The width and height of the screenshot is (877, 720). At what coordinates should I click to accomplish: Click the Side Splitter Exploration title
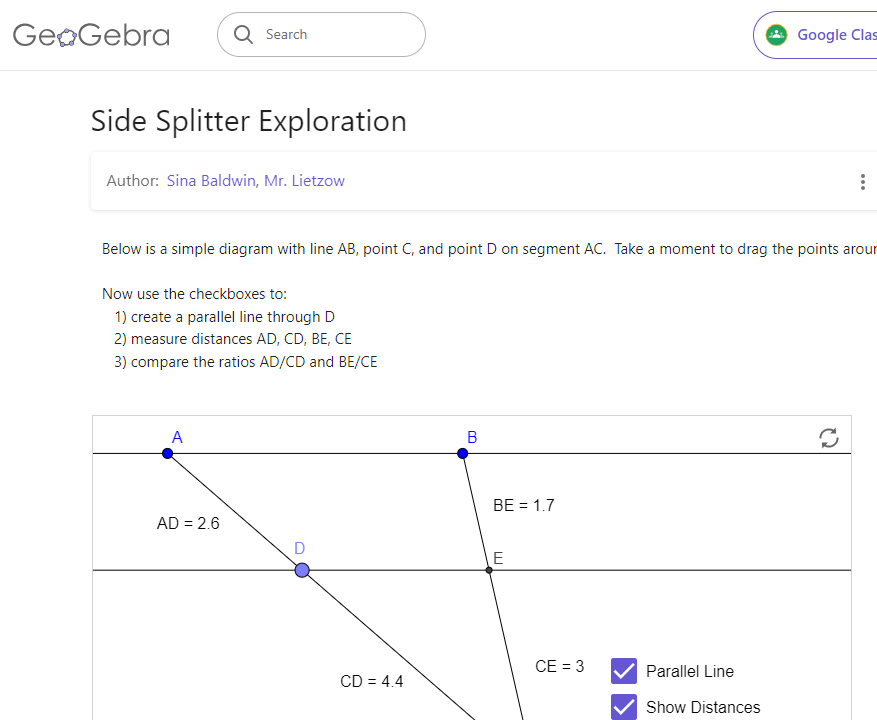(x=249, y=121)
